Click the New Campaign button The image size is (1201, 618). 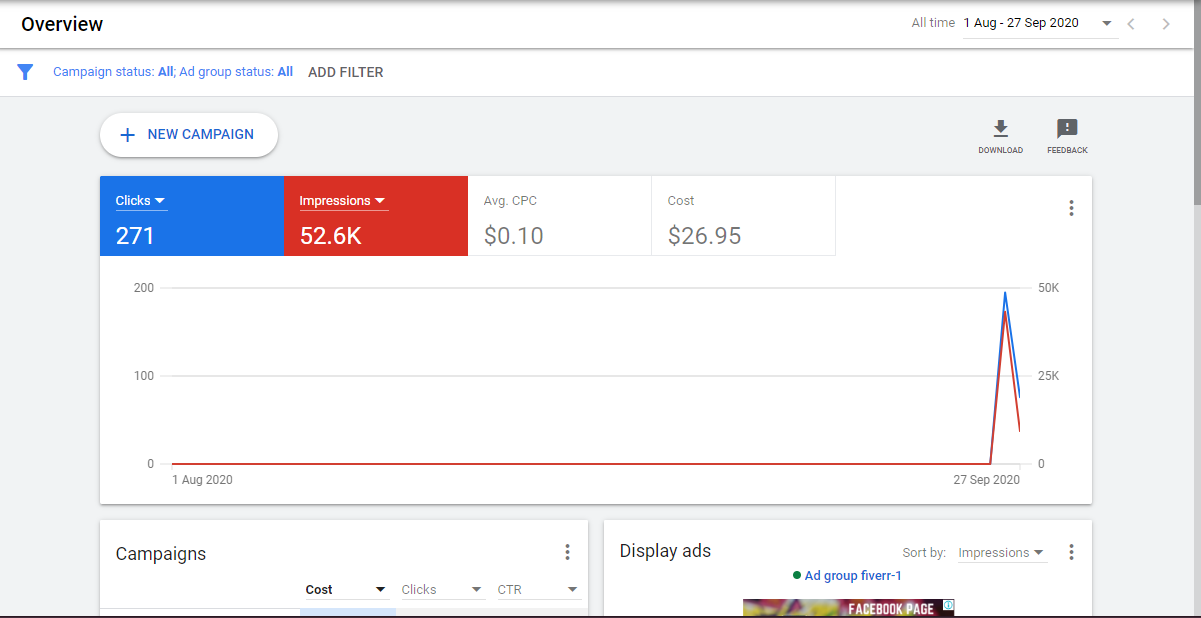188,134
